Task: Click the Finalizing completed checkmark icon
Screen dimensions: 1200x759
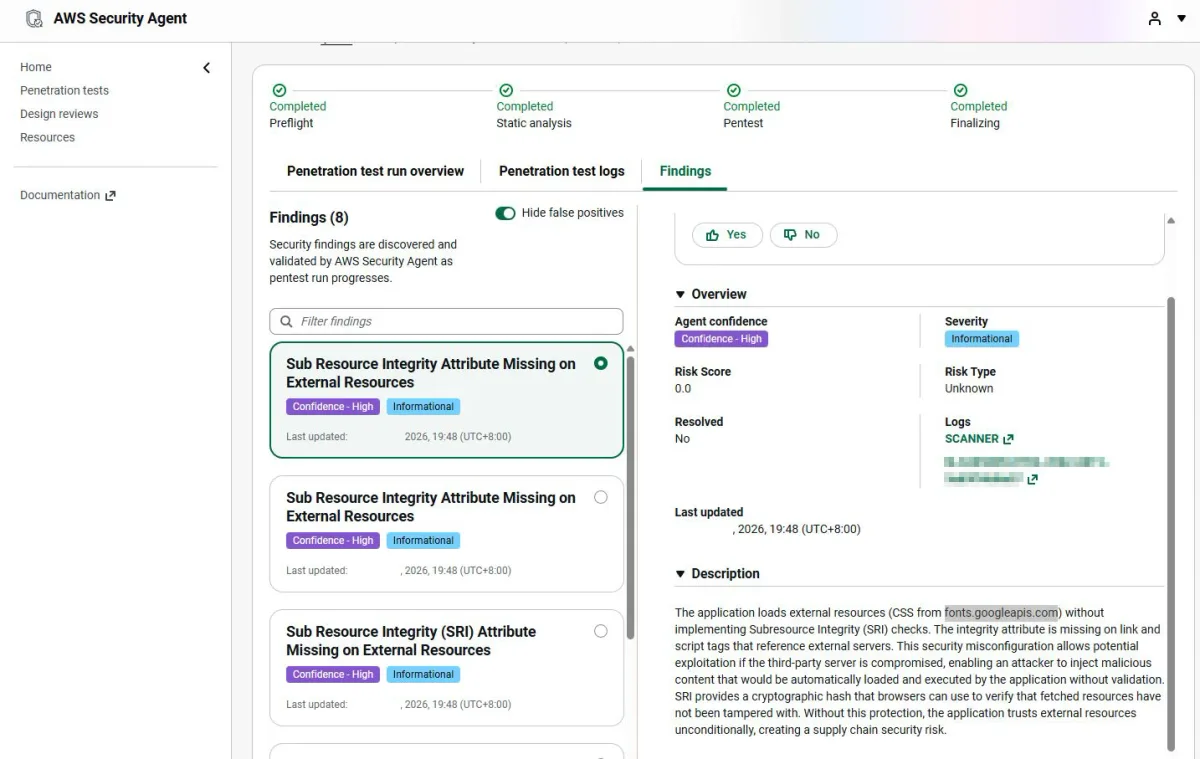Action: tap(960, 90)
